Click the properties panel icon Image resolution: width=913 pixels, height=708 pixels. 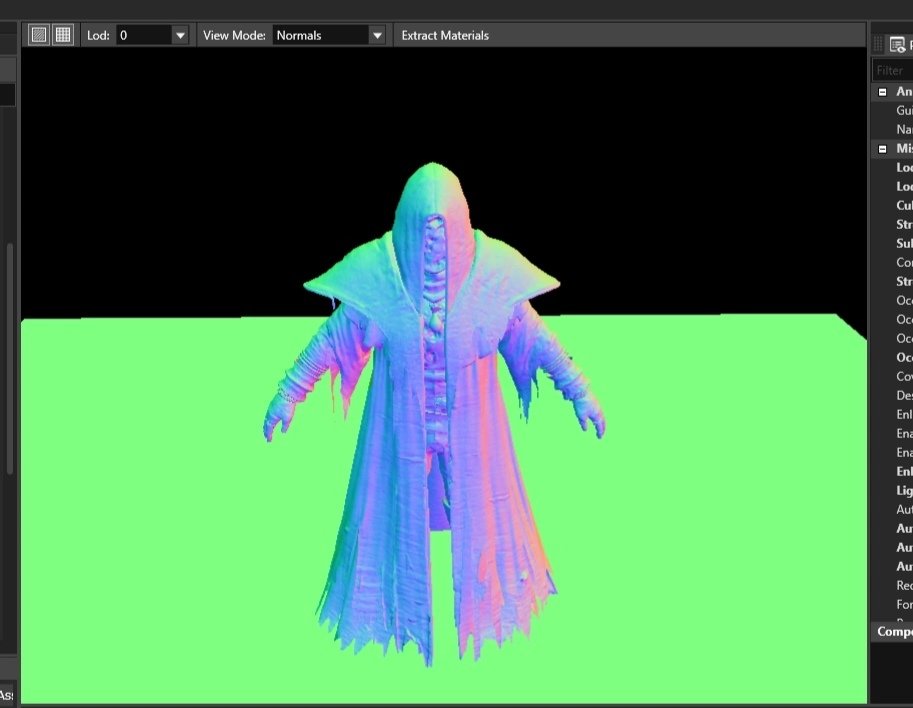(898, 44)
